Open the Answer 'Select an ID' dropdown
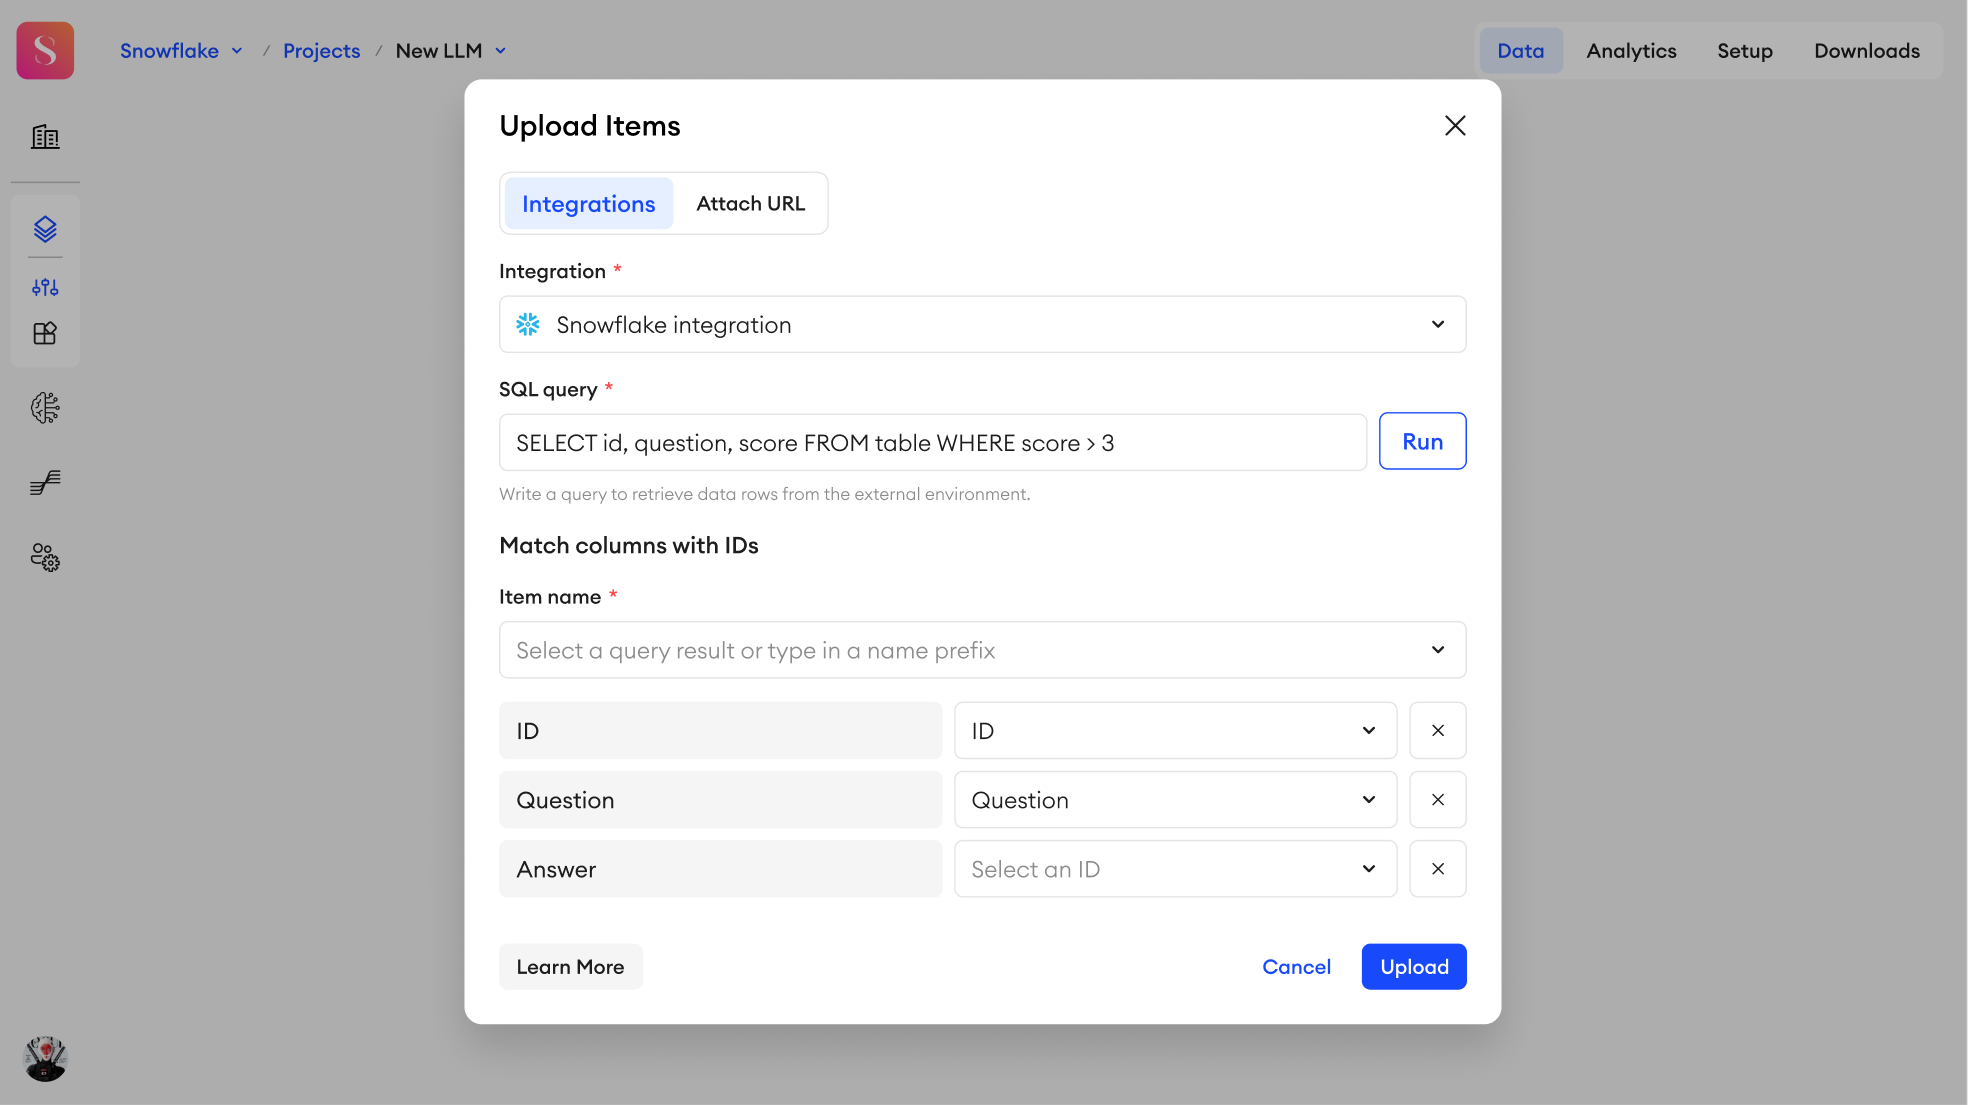The height and width of the screenshot is (1105, 1968). coord(1176,869)
